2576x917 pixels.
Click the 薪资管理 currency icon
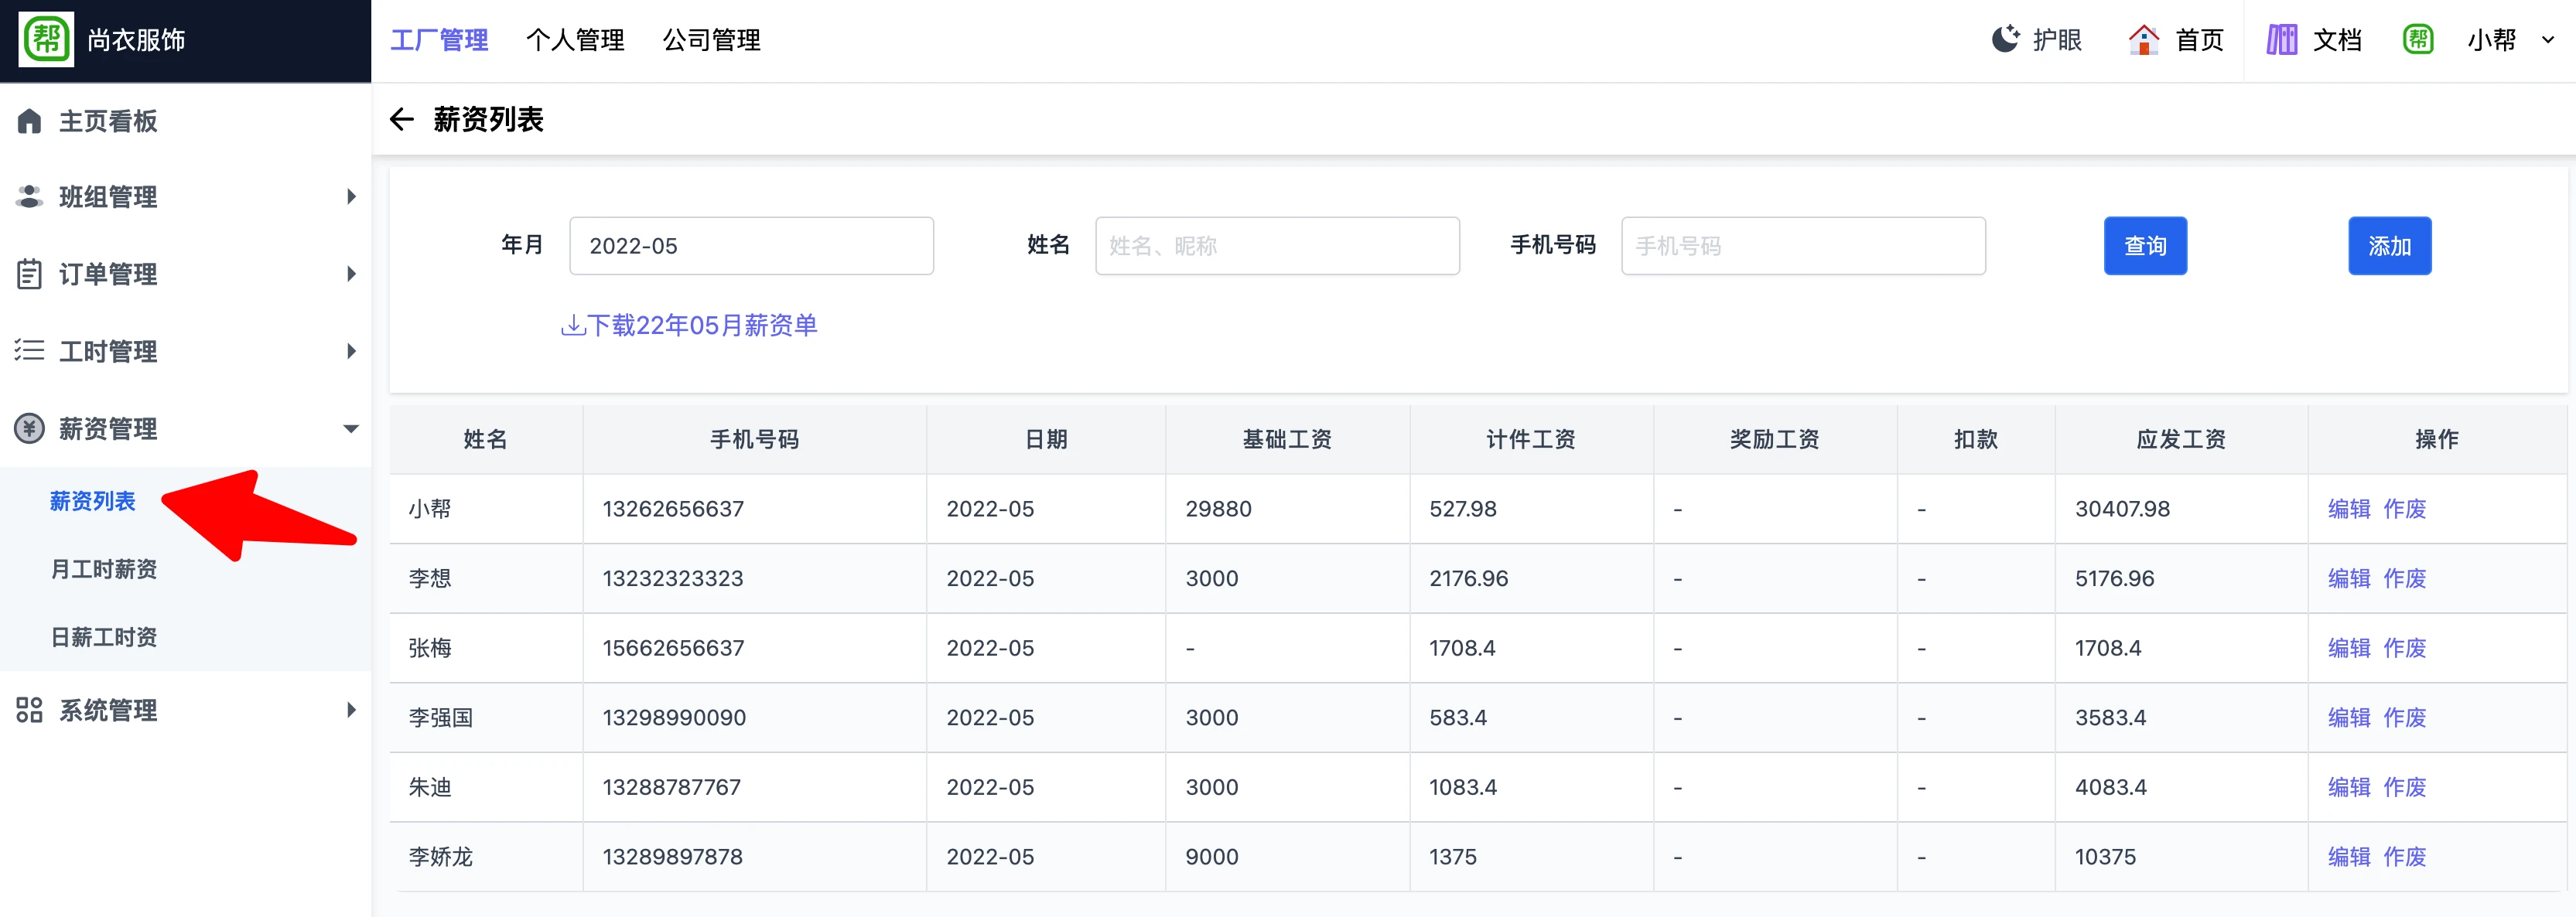(x=29, y=428)
